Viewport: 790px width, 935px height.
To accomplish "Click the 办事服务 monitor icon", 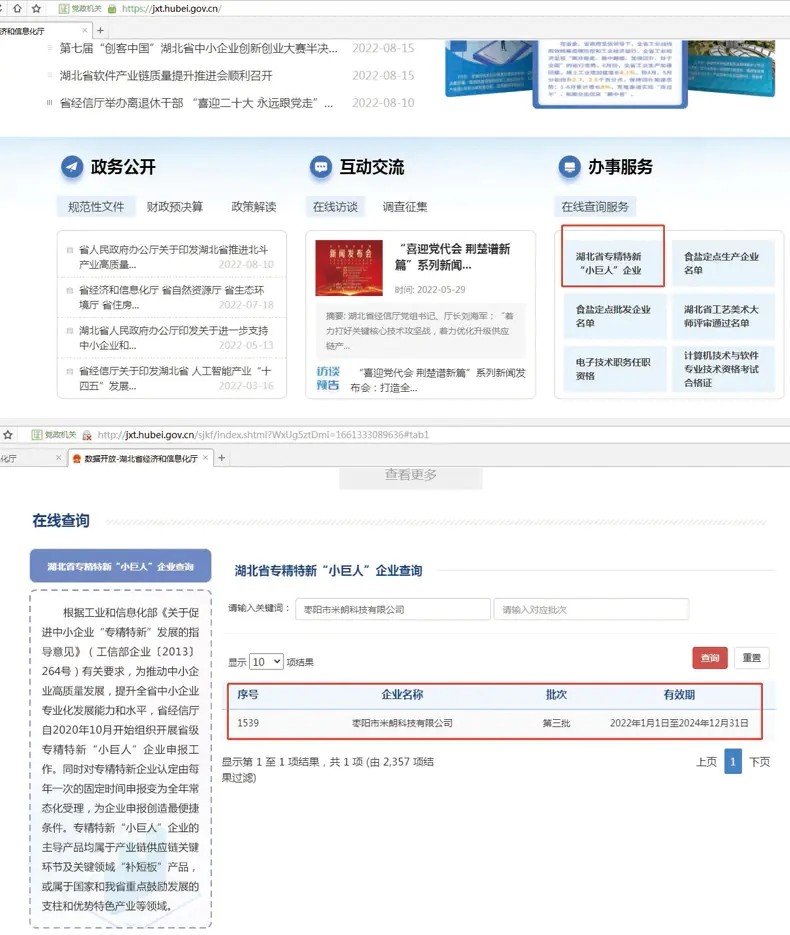I will click(x=569, y=166).
